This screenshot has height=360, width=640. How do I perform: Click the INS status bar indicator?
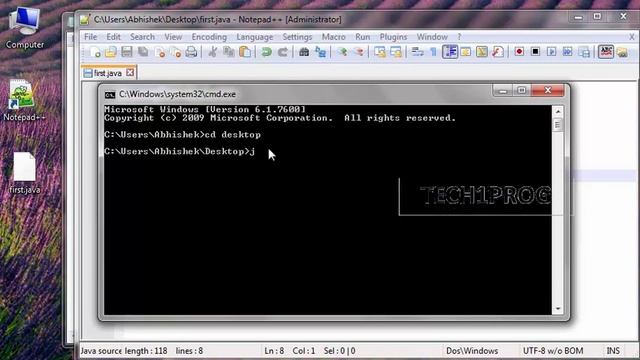(613, 351)
